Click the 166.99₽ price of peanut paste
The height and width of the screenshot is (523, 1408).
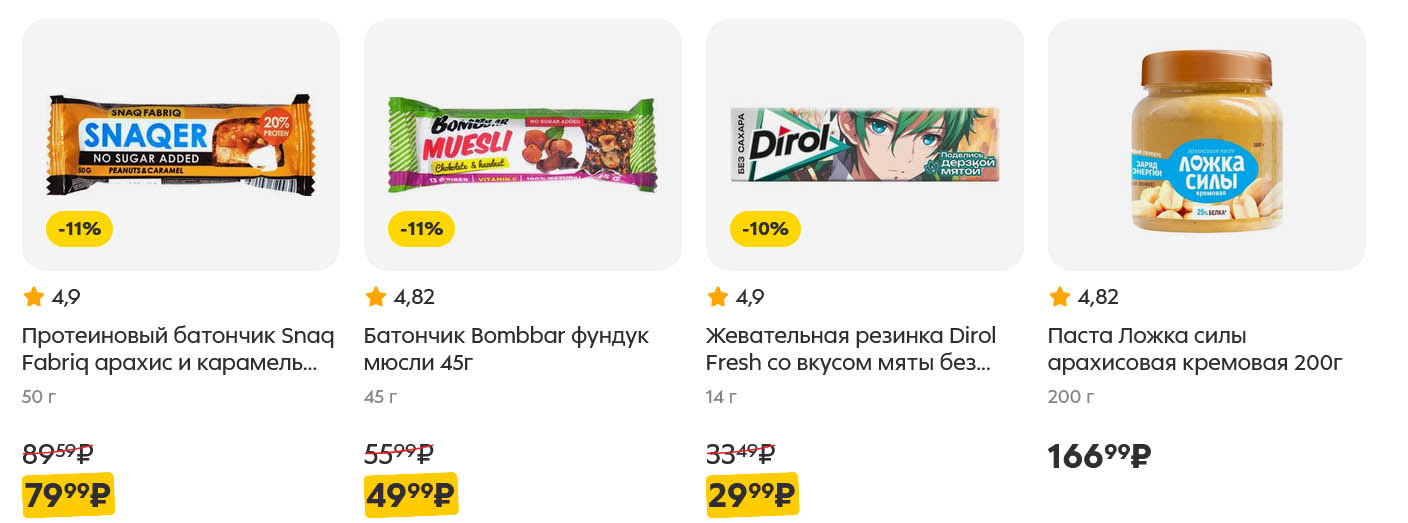coord(1099,456)
